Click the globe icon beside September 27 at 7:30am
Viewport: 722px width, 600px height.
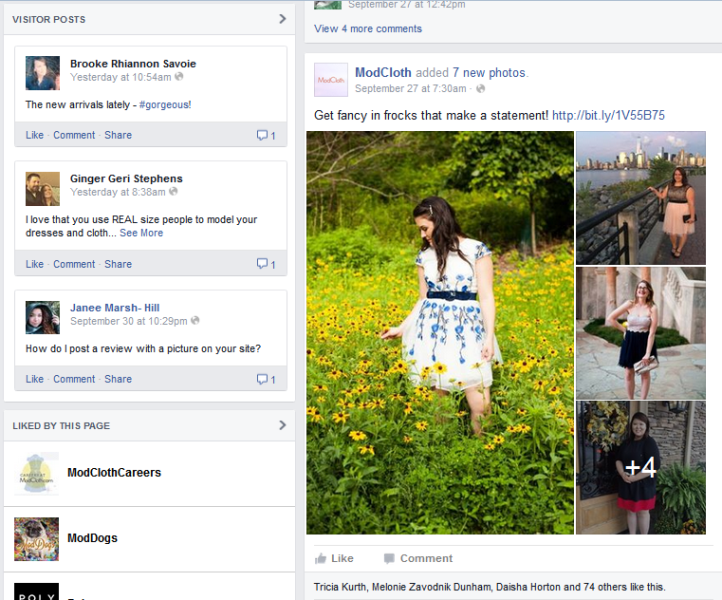pos(480,88)
